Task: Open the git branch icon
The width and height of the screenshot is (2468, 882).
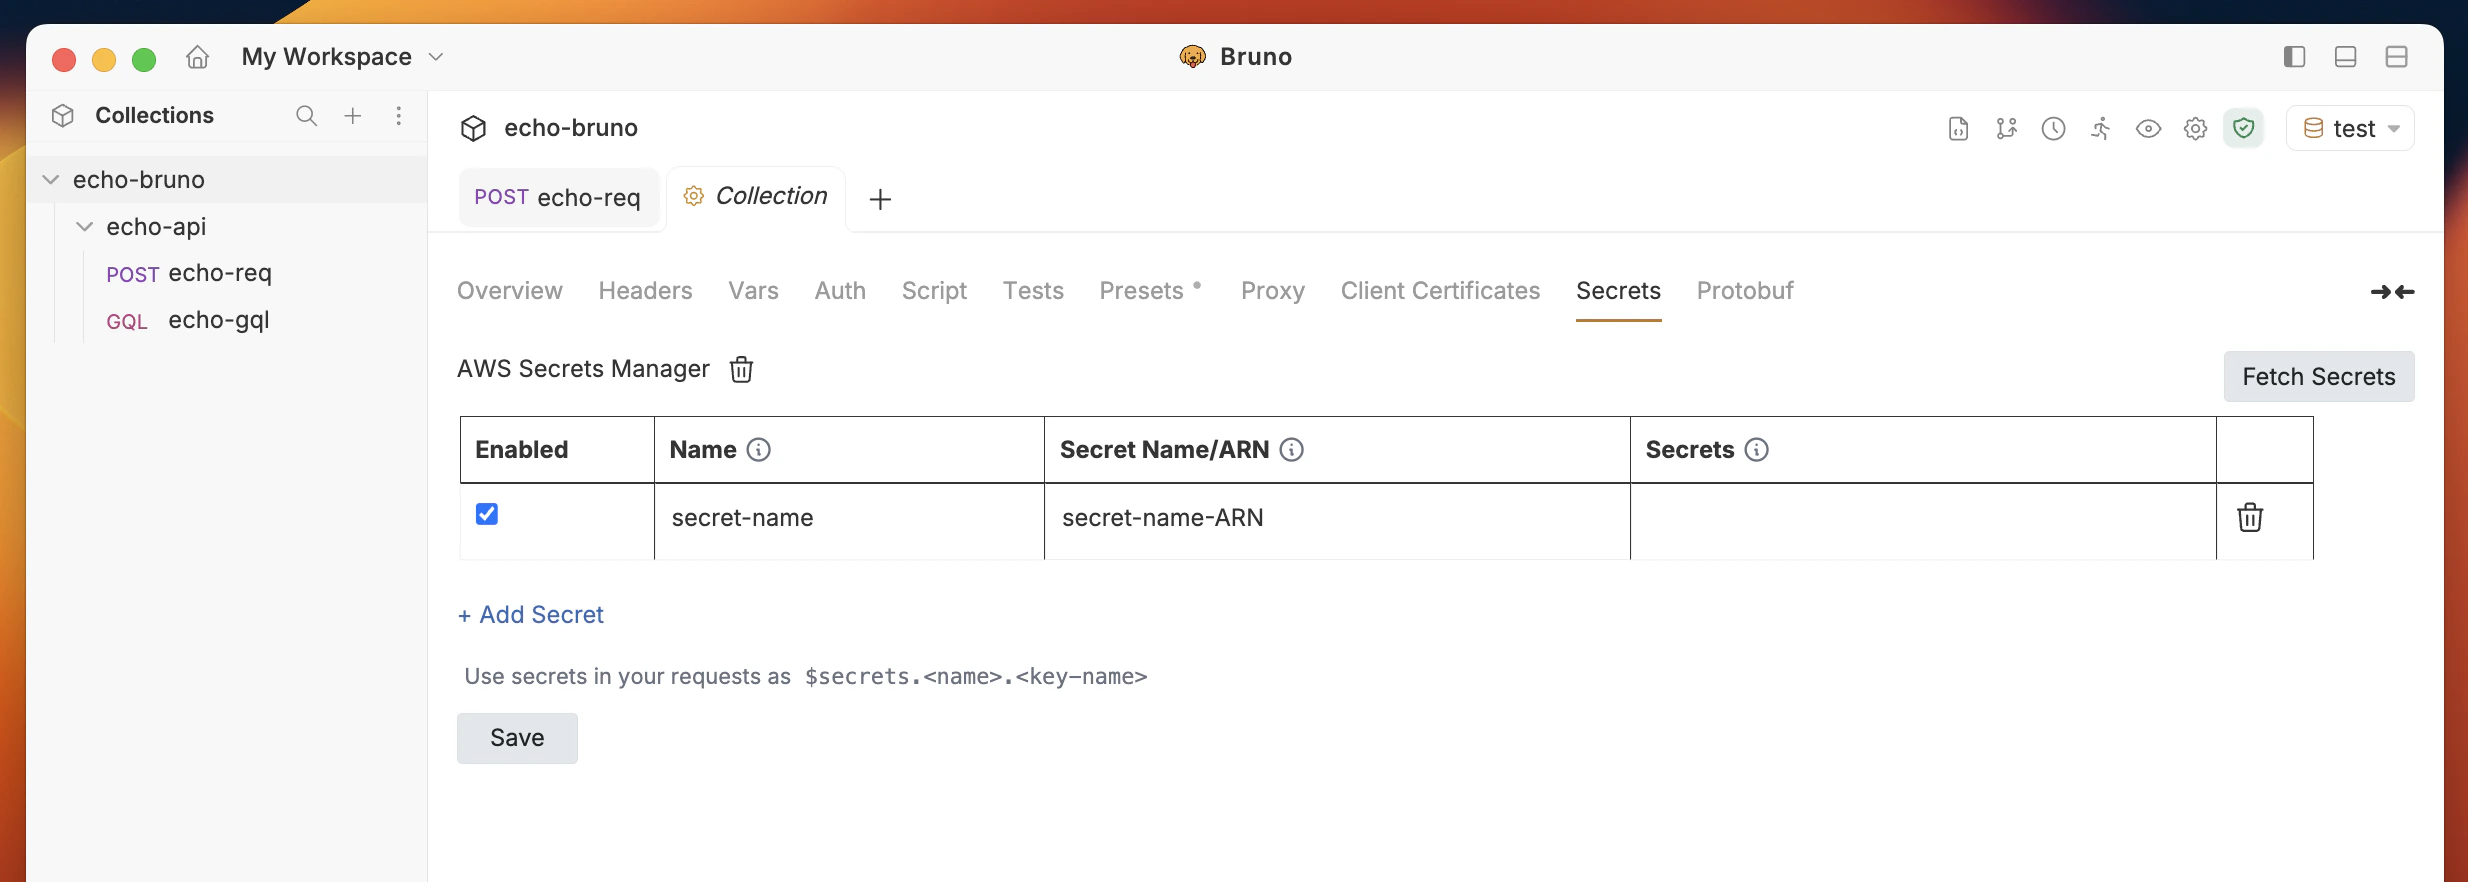Action: click(x=2006, y=129)
